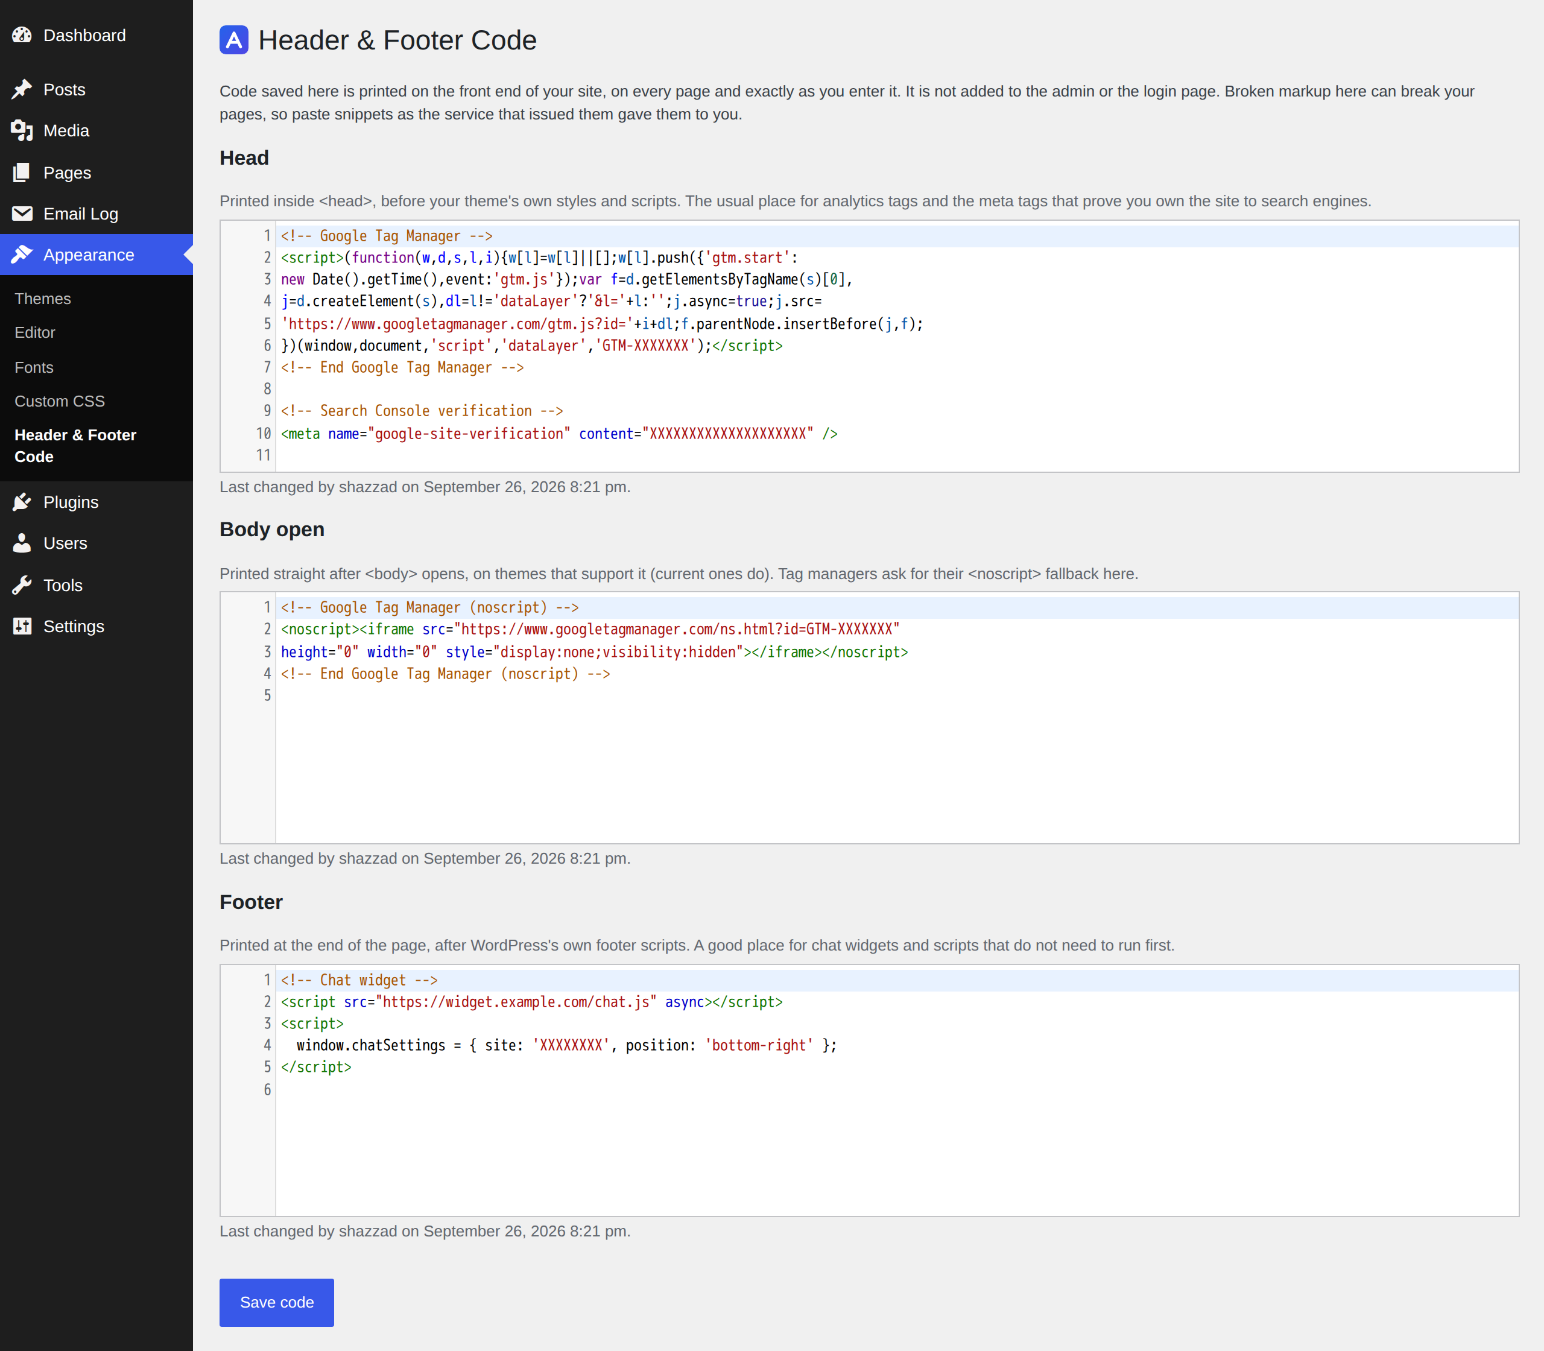The width and height of the screenshot is (1544, 1351).
Task: Open the Settings menu
Action: tap(96, 626)
